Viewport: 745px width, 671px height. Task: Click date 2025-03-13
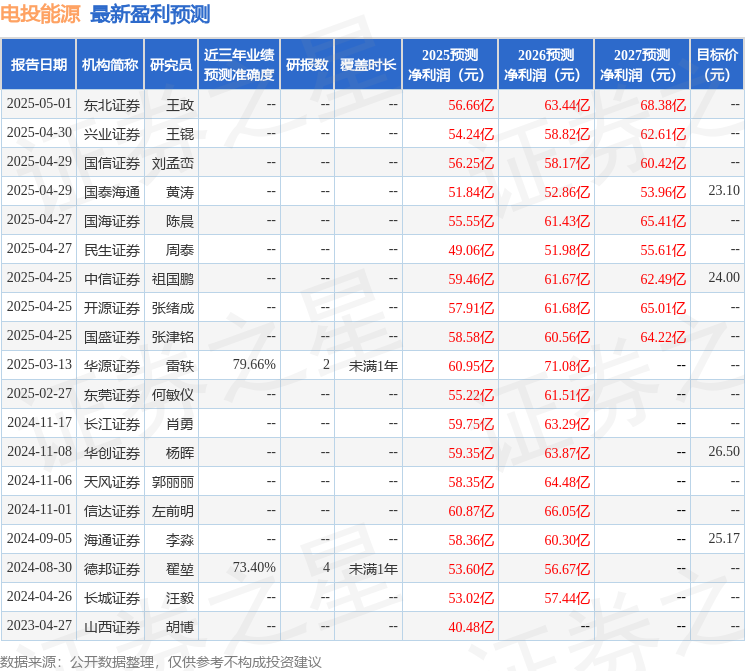(x=39, y=364)
